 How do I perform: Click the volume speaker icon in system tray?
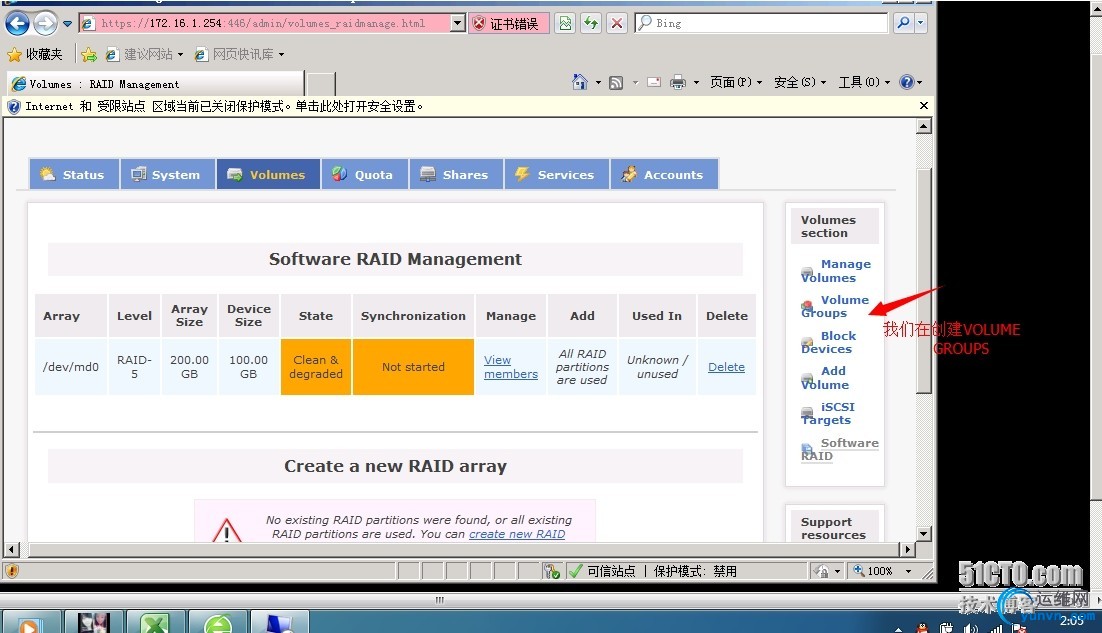(971, 628)
